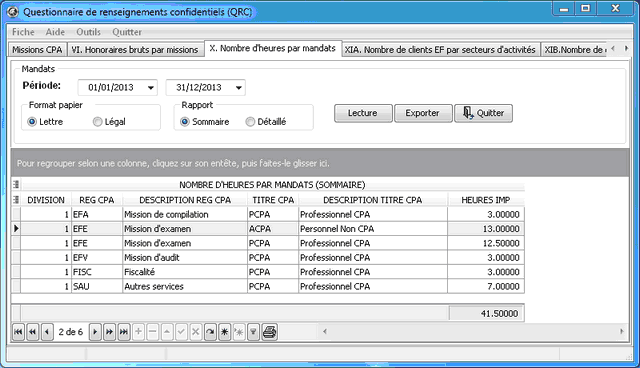Click the post edit checkmark icon

pos(181,332)
